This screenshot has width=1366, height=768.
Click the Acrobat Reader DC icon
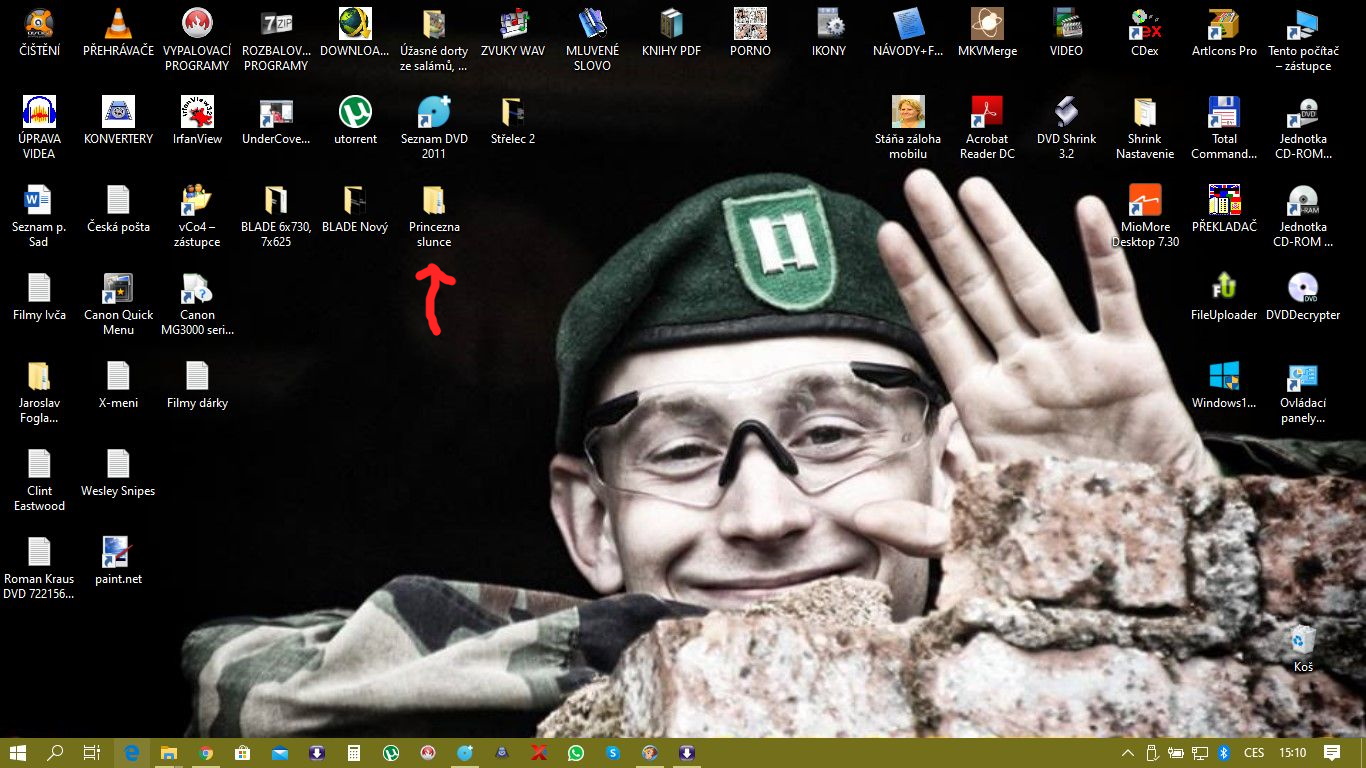(987, 128)
